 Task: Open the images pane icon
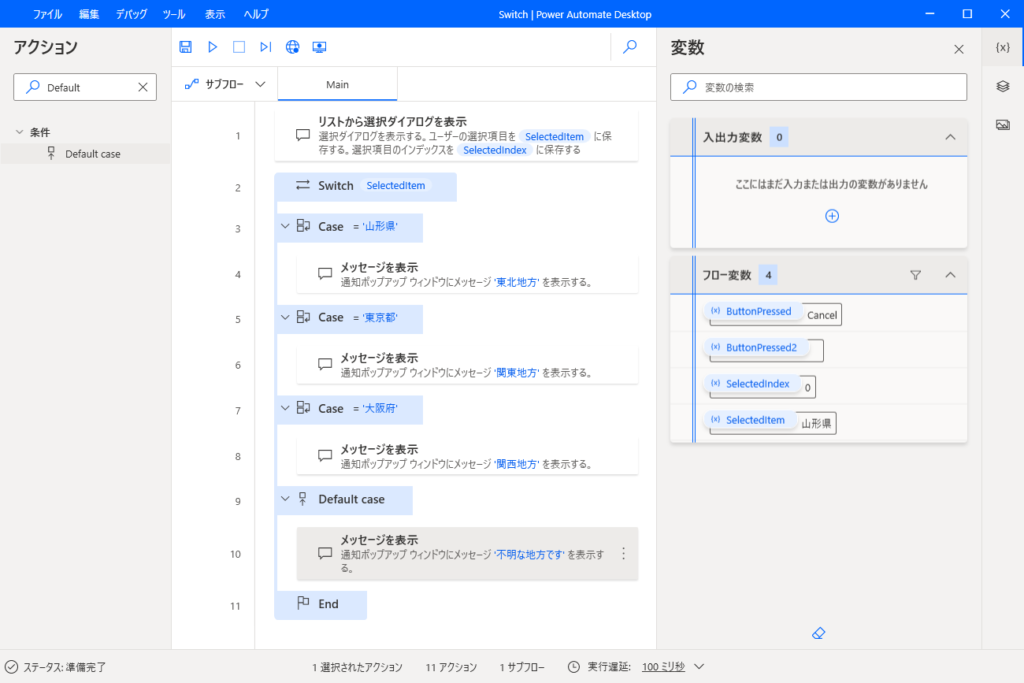[1002, 124]
